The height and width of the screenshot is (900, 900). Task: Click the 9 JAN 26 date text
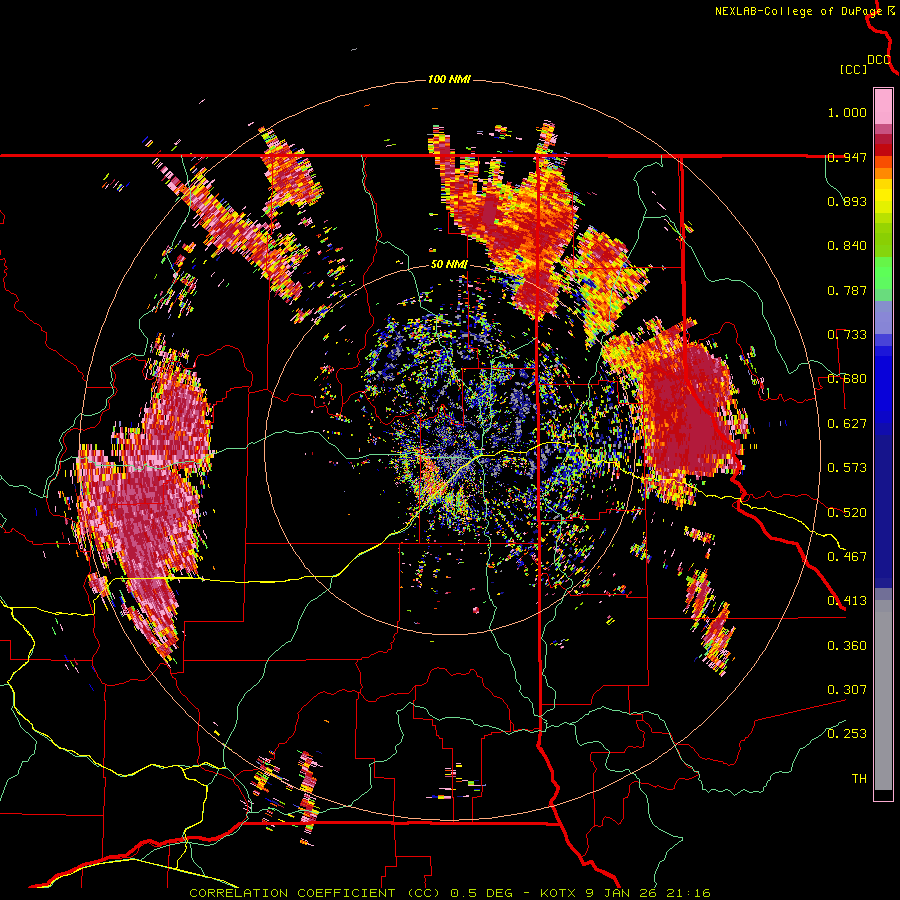pyautogui.click(x=622, y=893)
